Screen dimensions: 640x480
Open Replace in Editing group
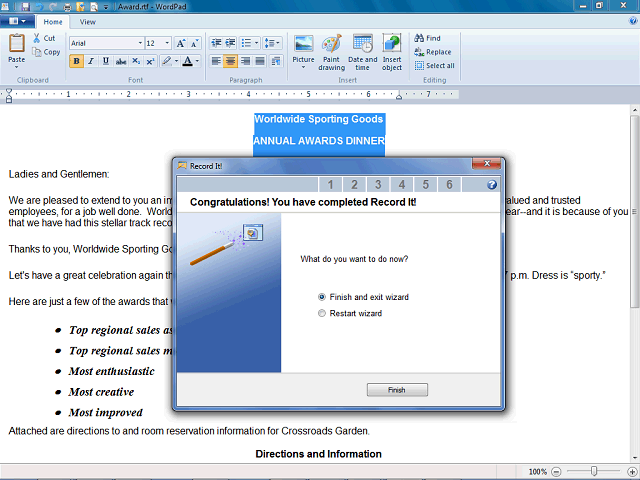(x=433, y=52)
